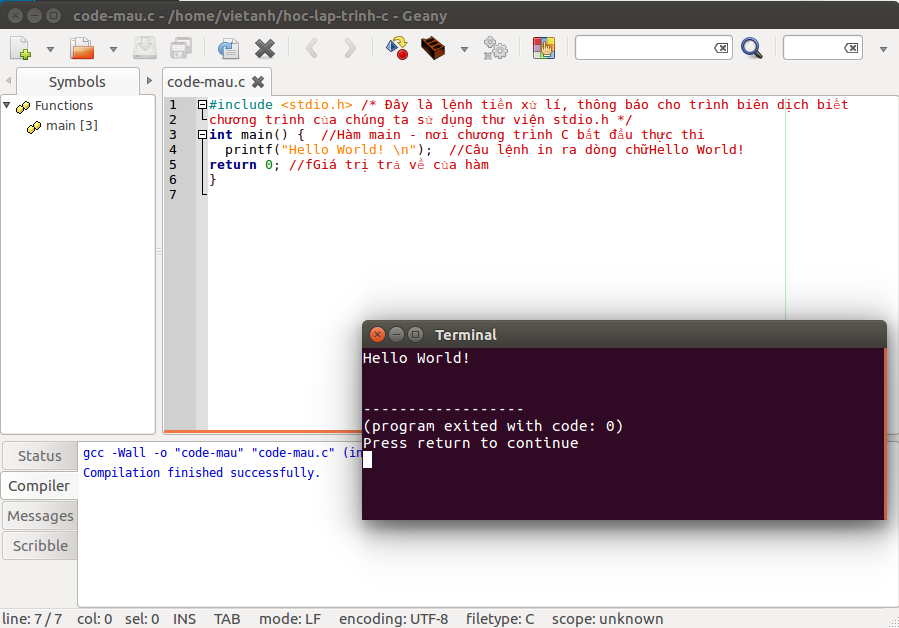Open the color chooser icon
This screenshot has height=628, width=899.
pyautogui.click(x=543, y=48)
